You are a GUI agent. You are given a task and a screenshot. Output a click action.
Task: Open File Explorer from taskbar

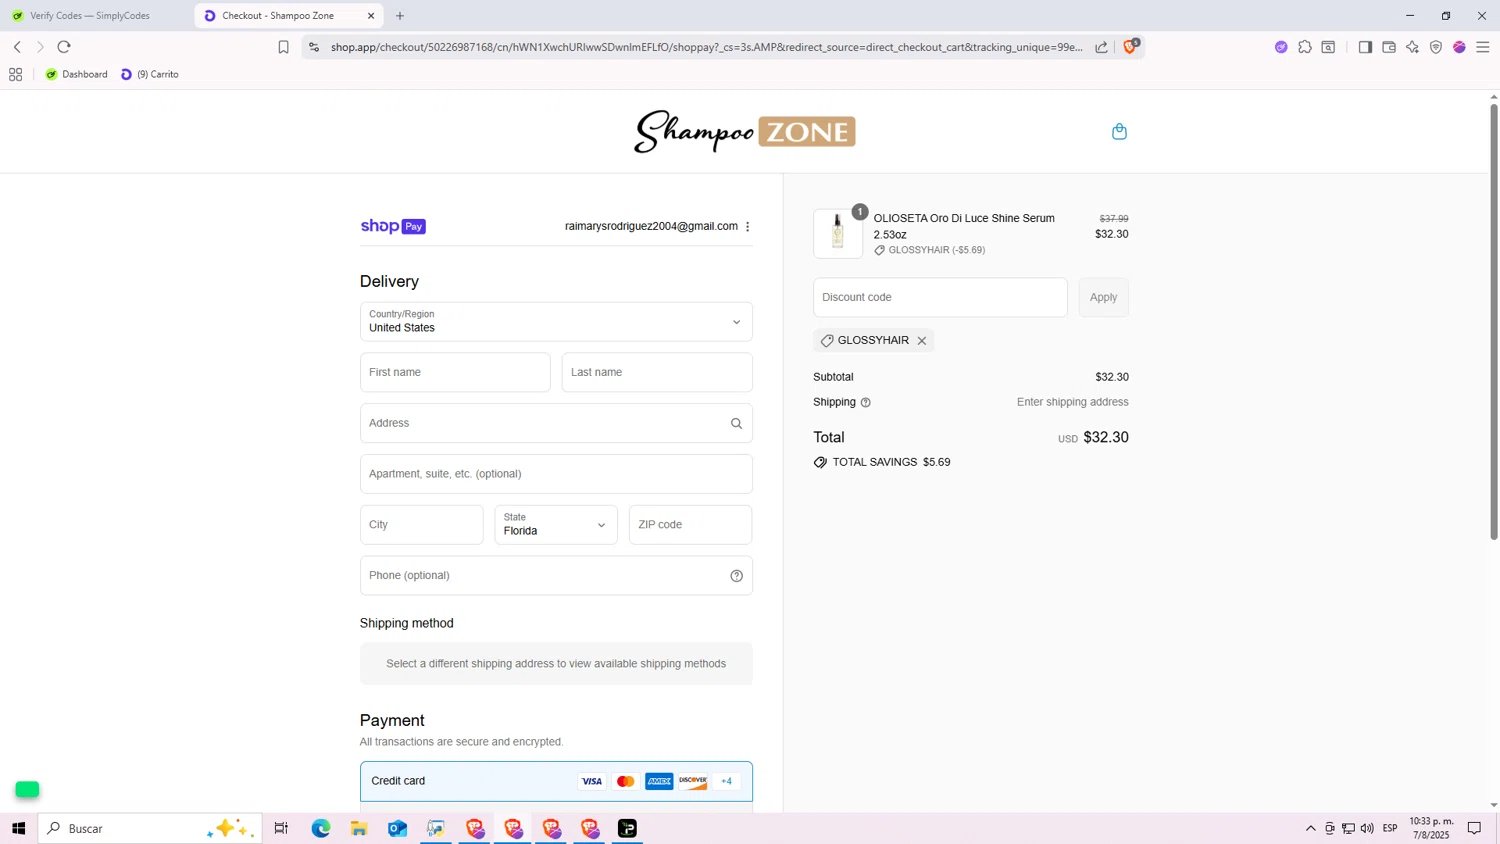tap(359, 828)
